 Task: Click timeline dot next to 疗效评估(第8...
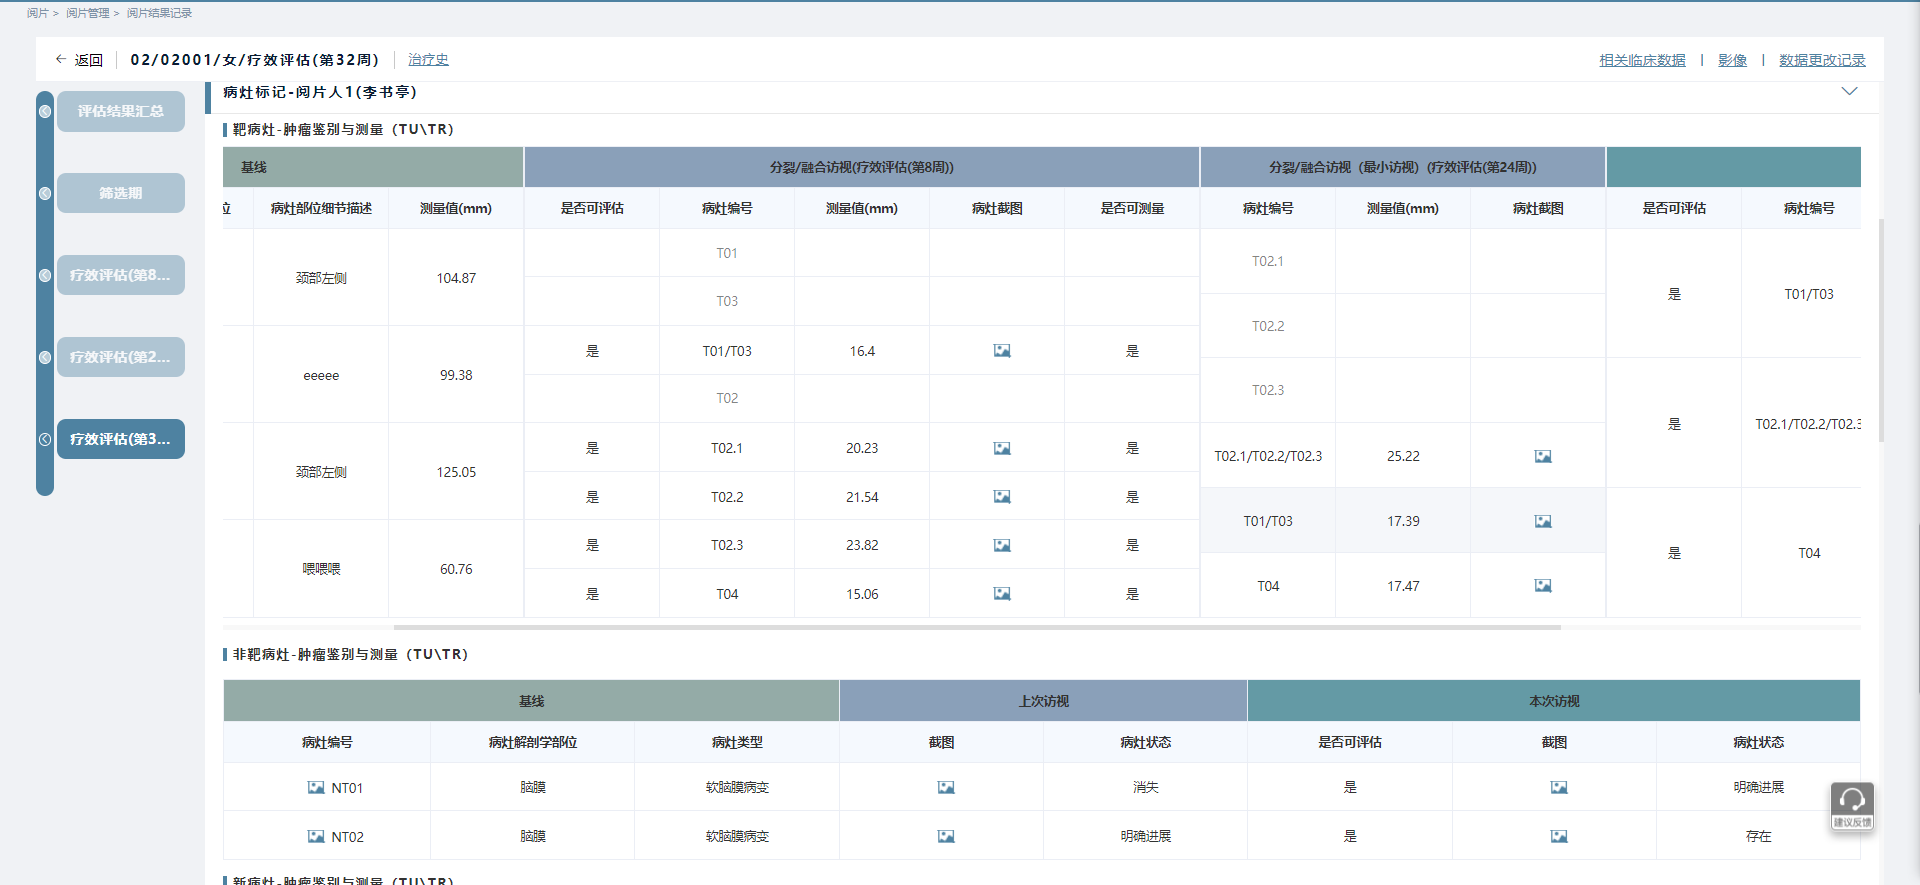pos(45,275)
